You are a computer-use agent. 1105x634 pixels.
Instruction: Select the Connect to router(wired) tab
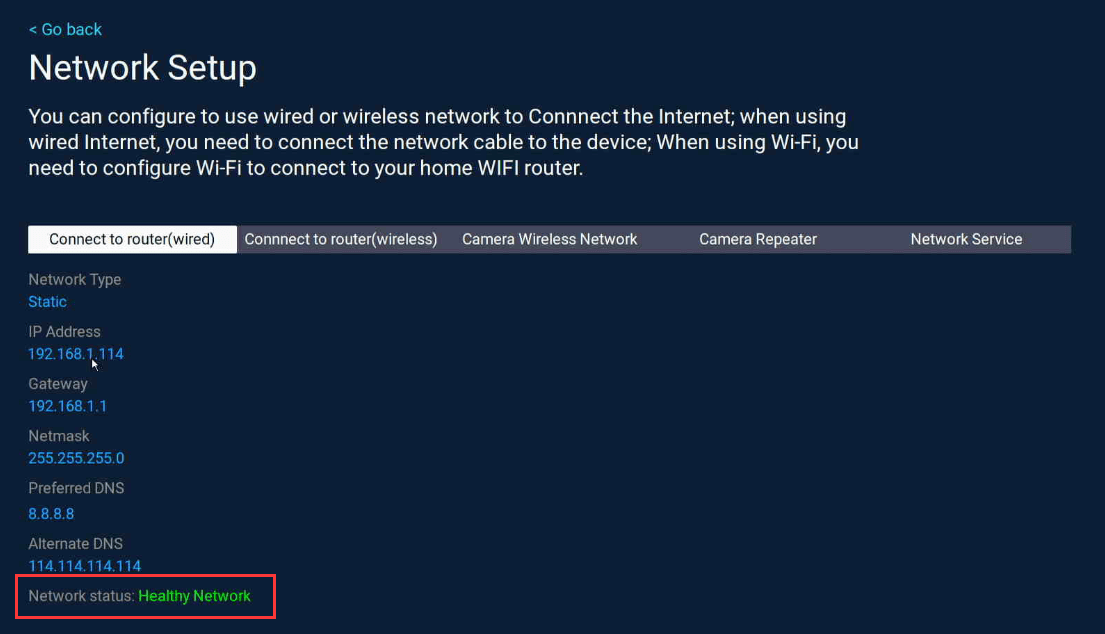click(132, 239)
